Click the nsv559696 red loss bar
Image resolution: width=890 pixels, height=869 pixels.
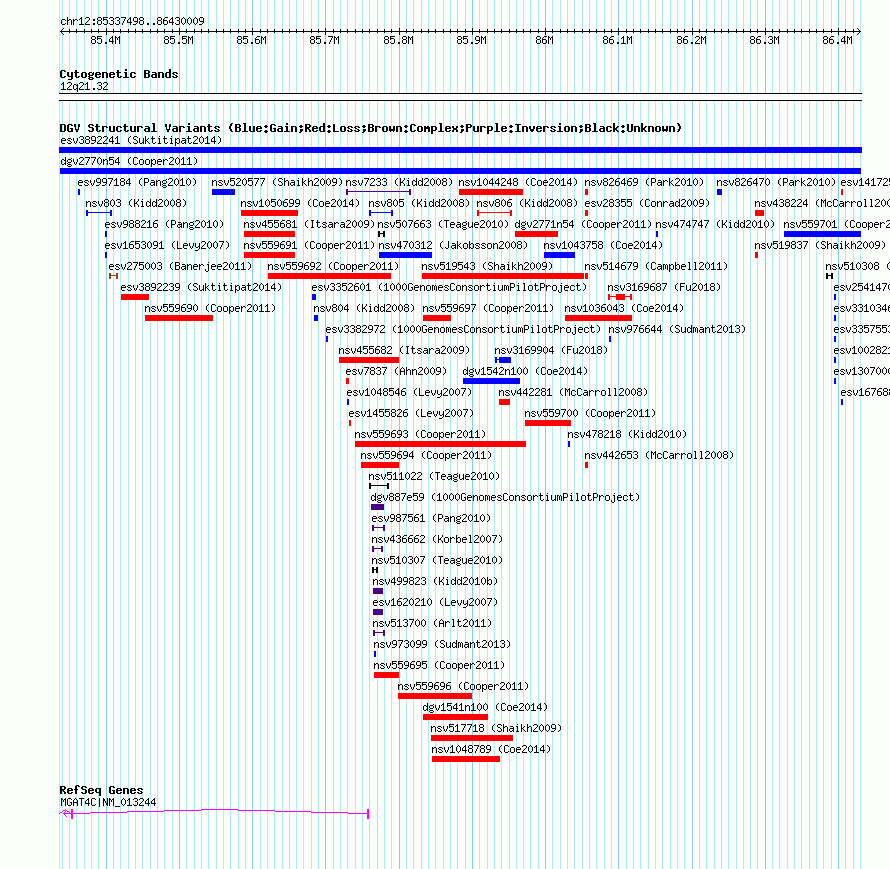click(x=435, y=696)
